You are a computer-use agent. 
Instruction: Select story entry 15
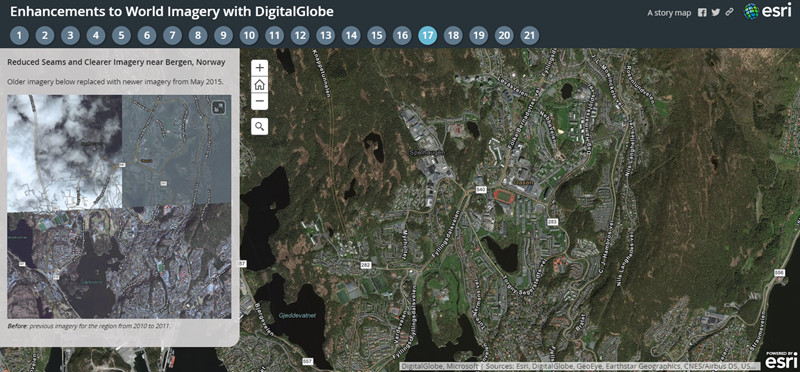coord(377,36)
